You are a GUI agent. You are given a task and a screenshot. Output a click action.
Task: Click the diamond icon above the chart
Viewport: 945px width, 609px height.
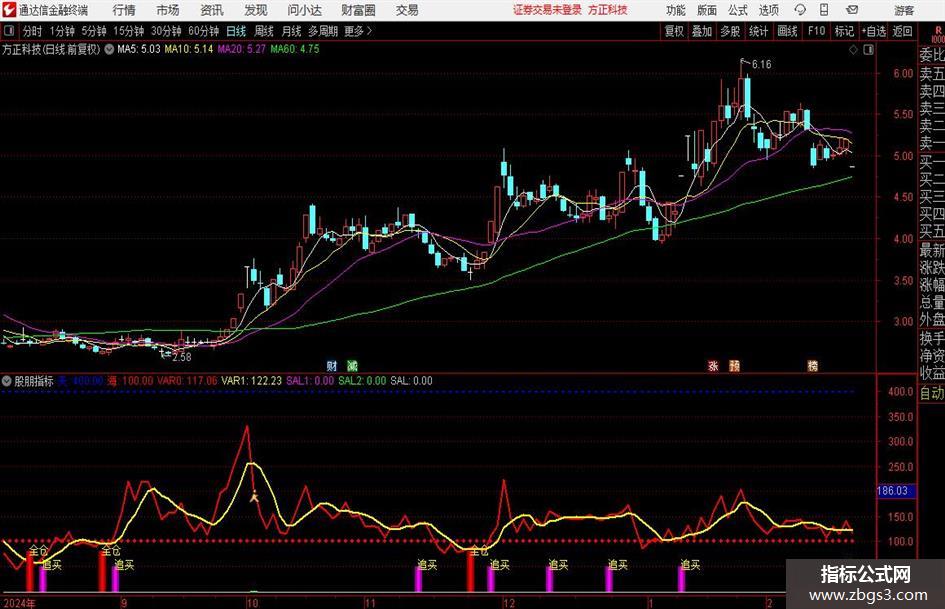coord(853,50)
